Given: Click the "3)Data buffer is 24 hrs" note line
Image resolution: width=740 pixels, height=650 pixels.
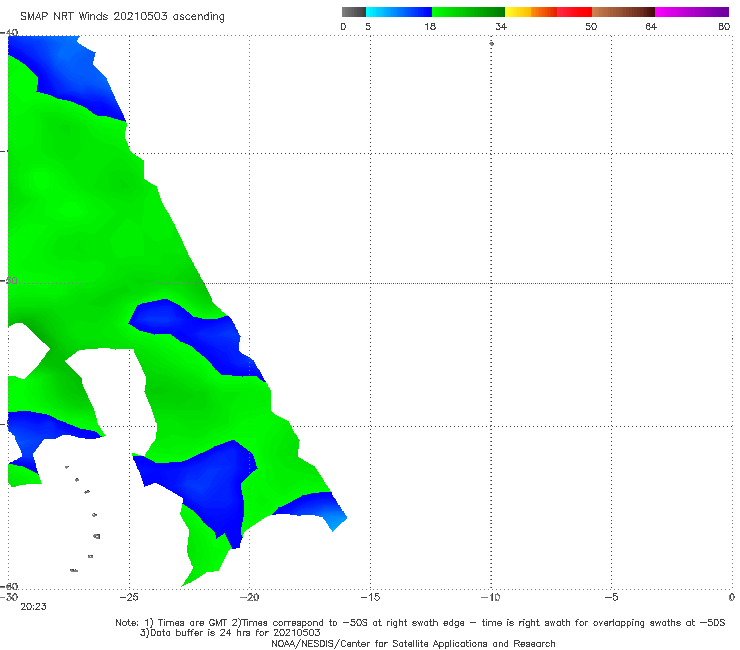Looking at the screenshot, I should (x=230, y=633).
